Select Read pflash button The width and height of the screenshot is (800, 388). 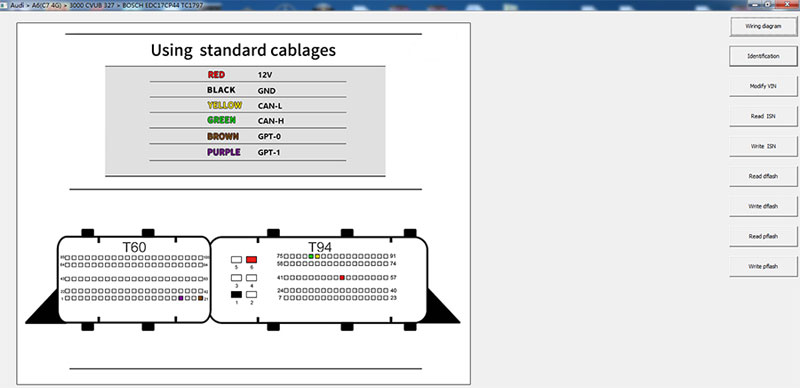pyautogui.click(x=763, y=236)
